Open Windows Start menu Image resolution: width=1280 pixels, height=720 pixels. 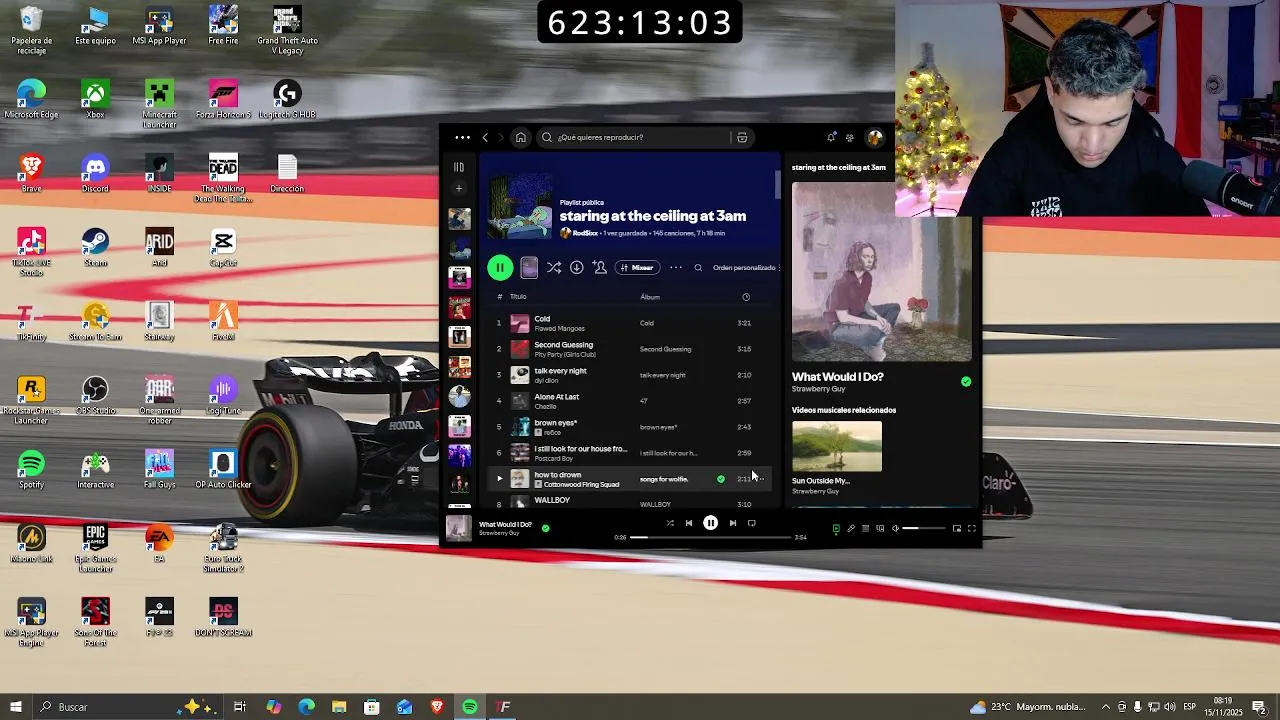(x=16, y=707)
